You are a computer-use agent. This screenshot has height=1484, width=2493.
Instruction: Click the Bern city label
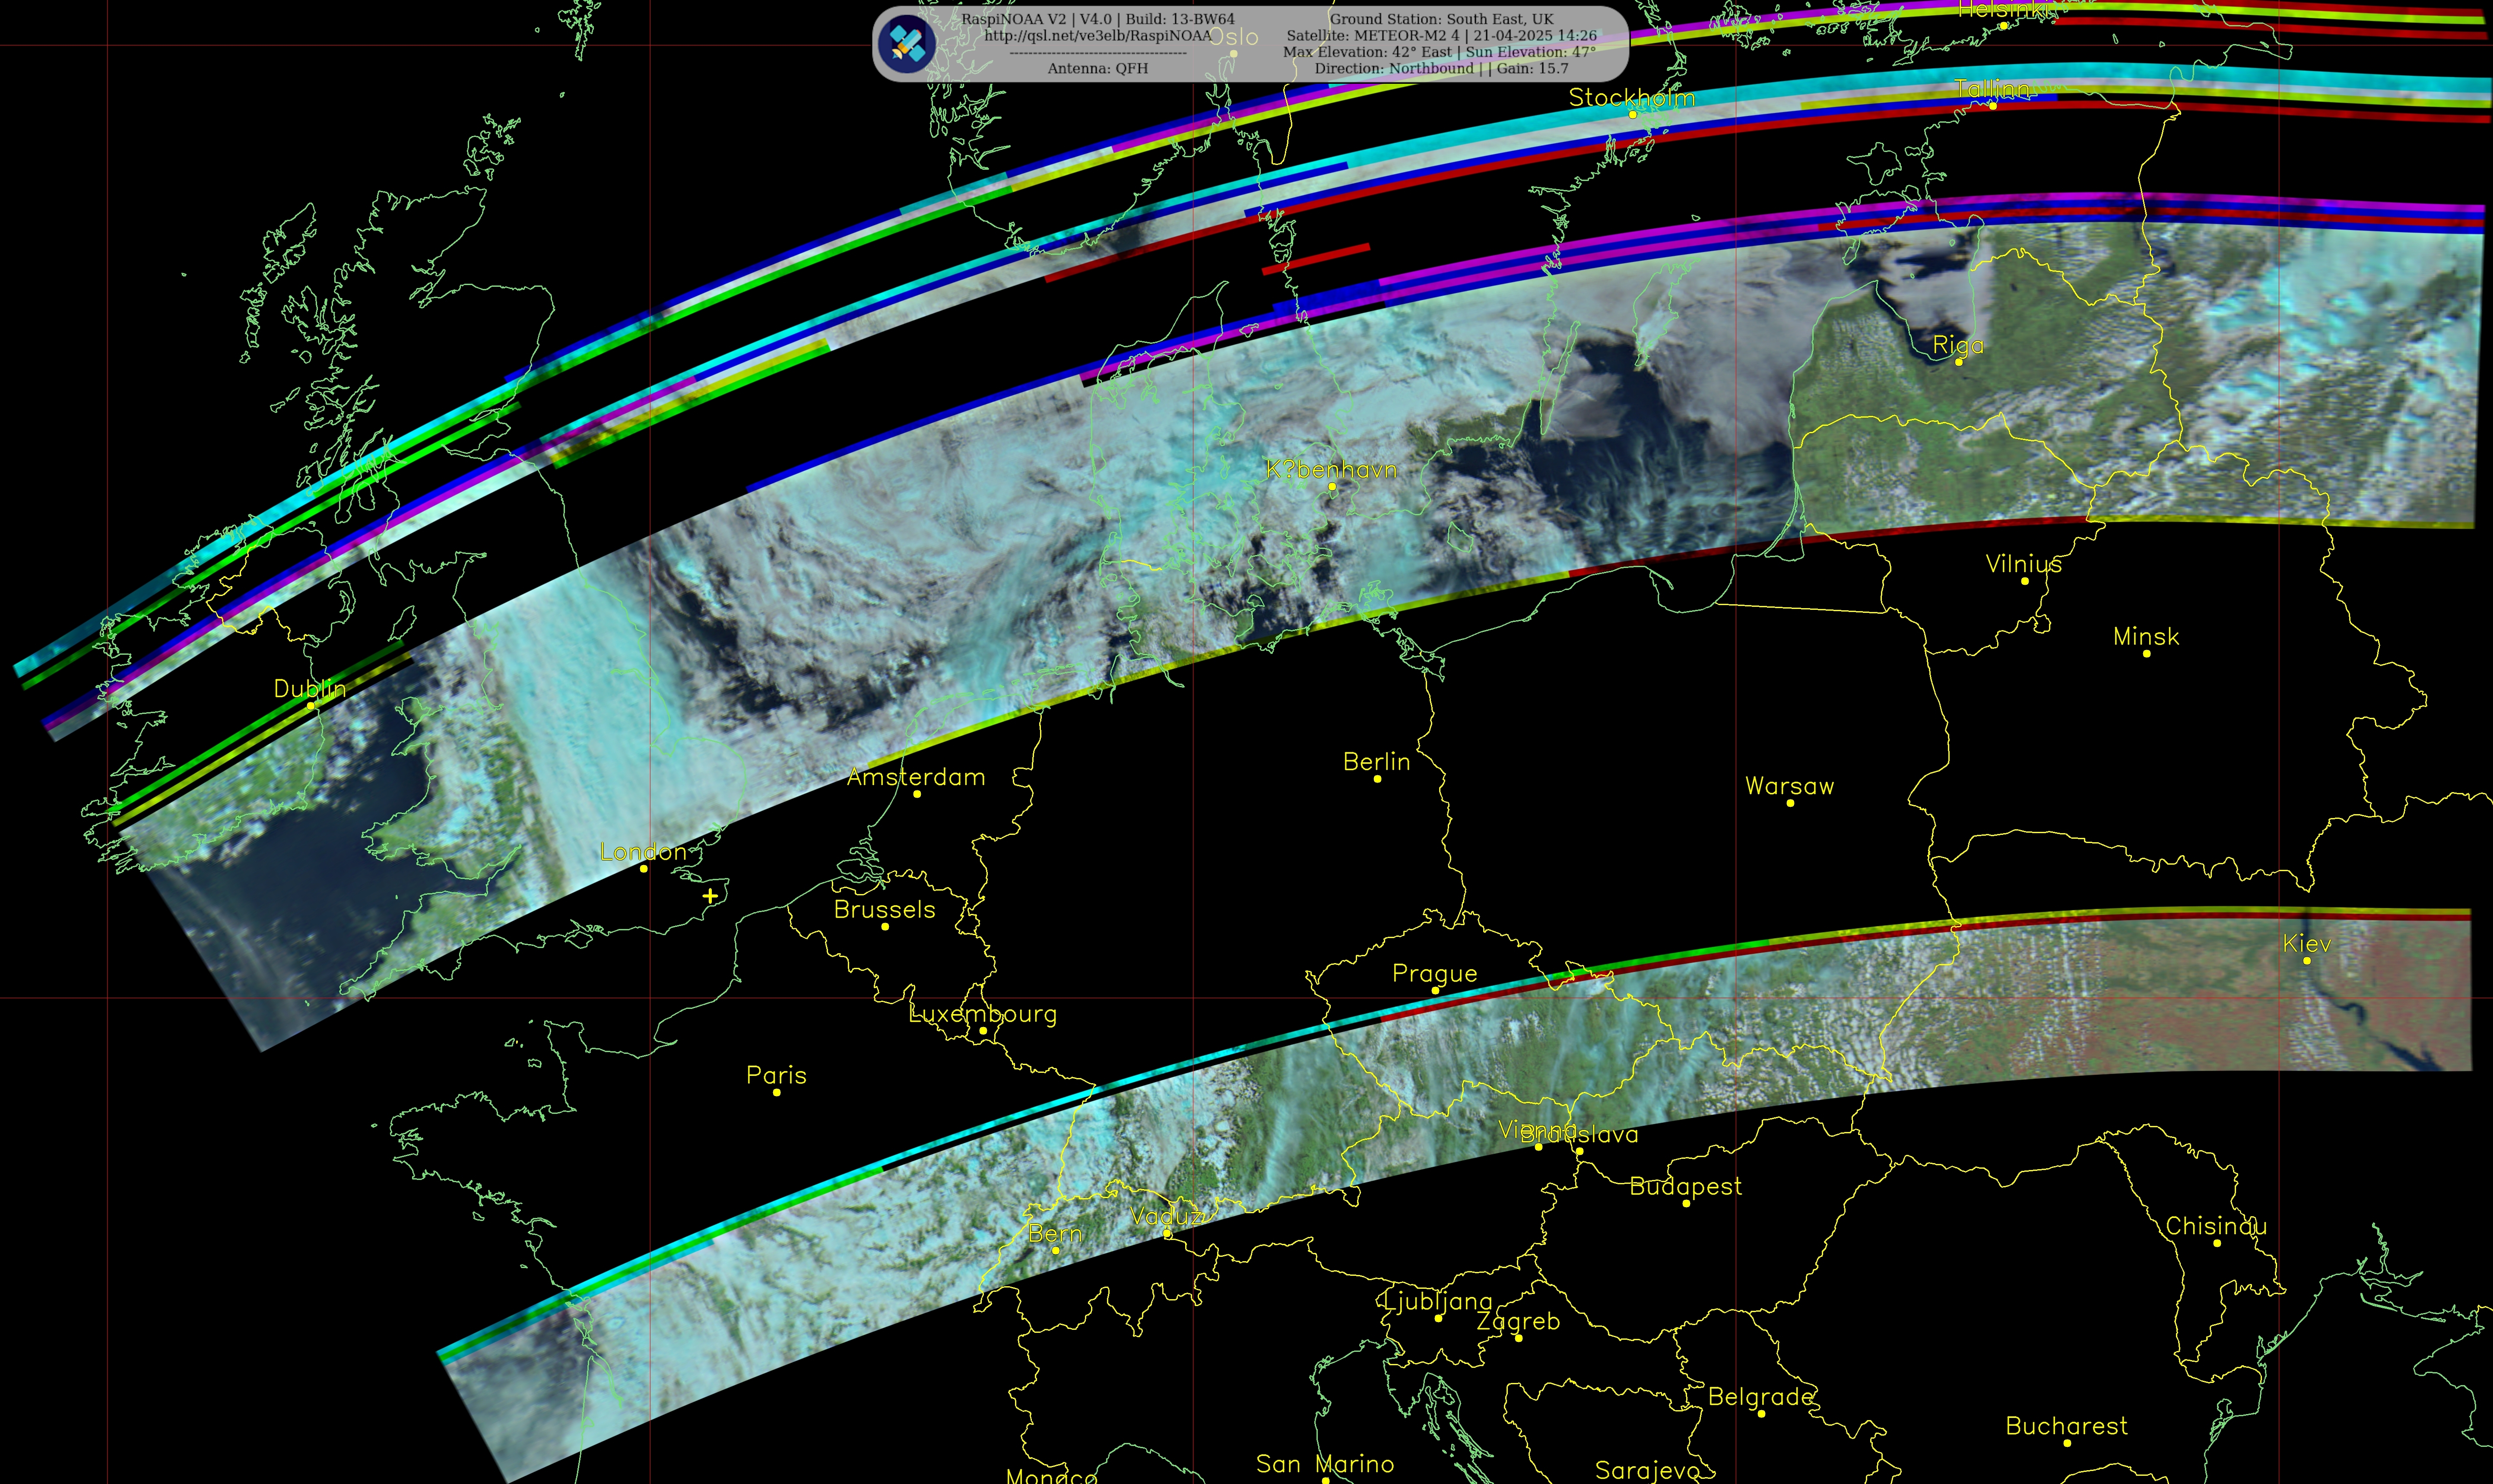point(1055,1234)
